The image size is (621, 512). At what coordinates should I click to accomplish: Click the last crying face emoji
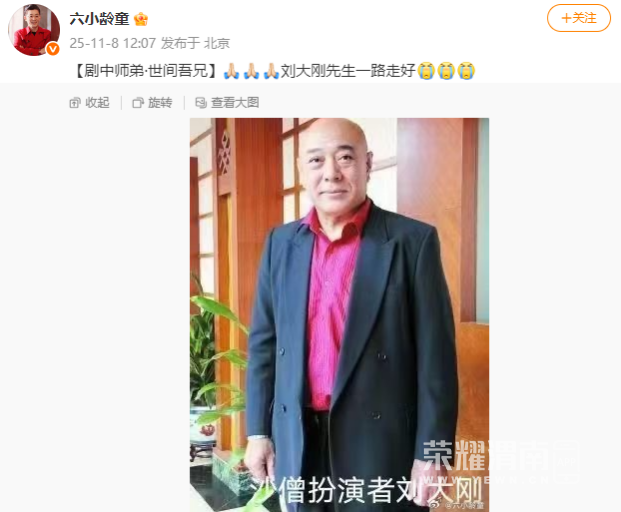click(466, 71)
